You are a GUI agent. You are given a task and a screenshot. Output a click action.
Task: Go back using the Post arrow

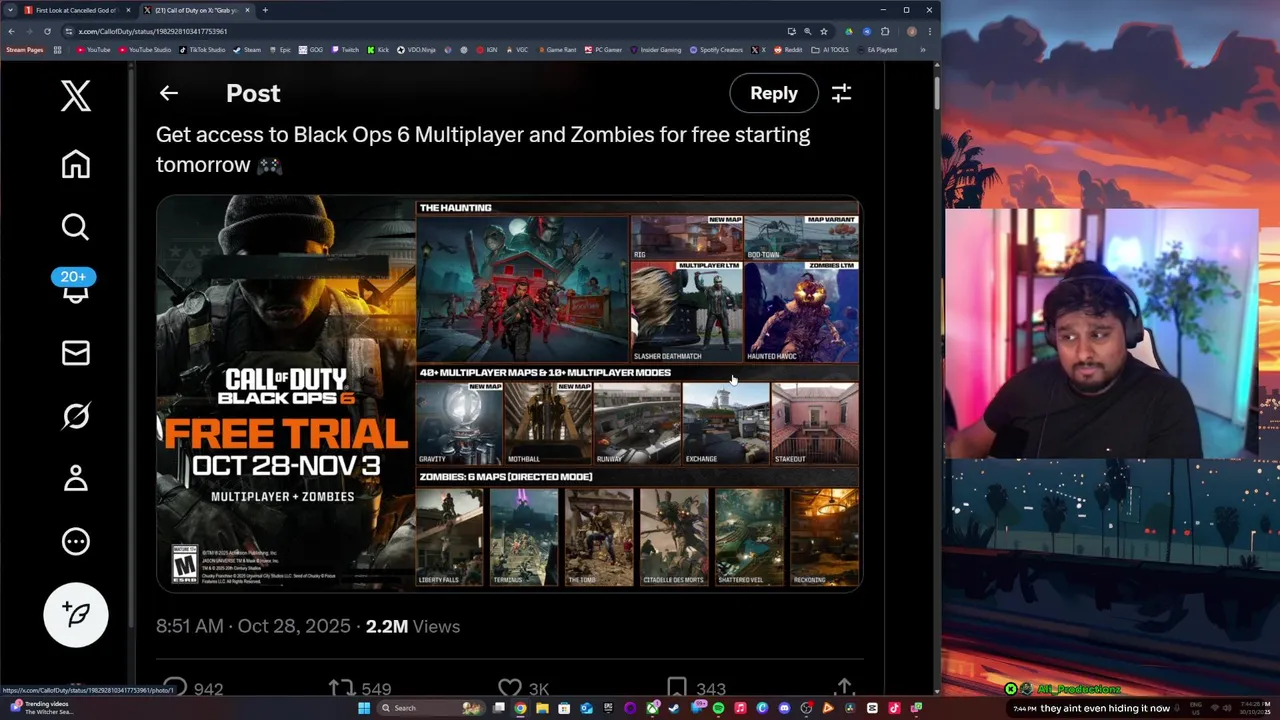coord(168,93)
